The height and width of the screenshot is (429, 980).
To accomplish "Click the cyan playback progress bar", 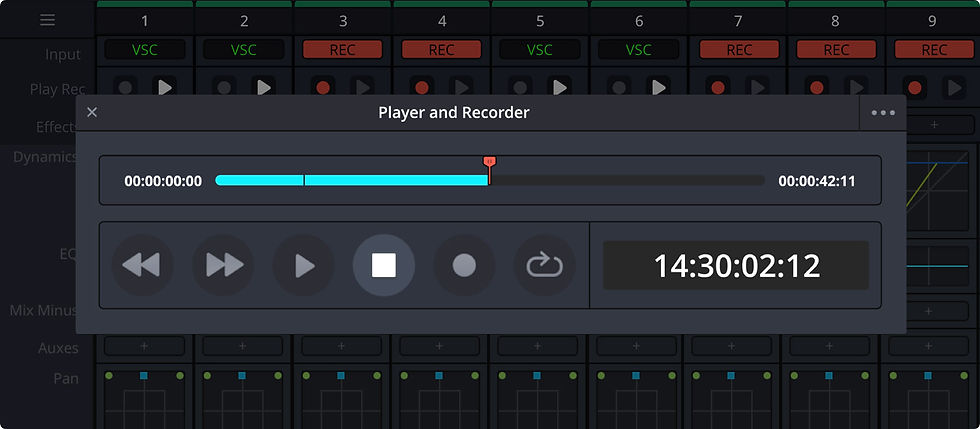I will click(x=352, y=180).
